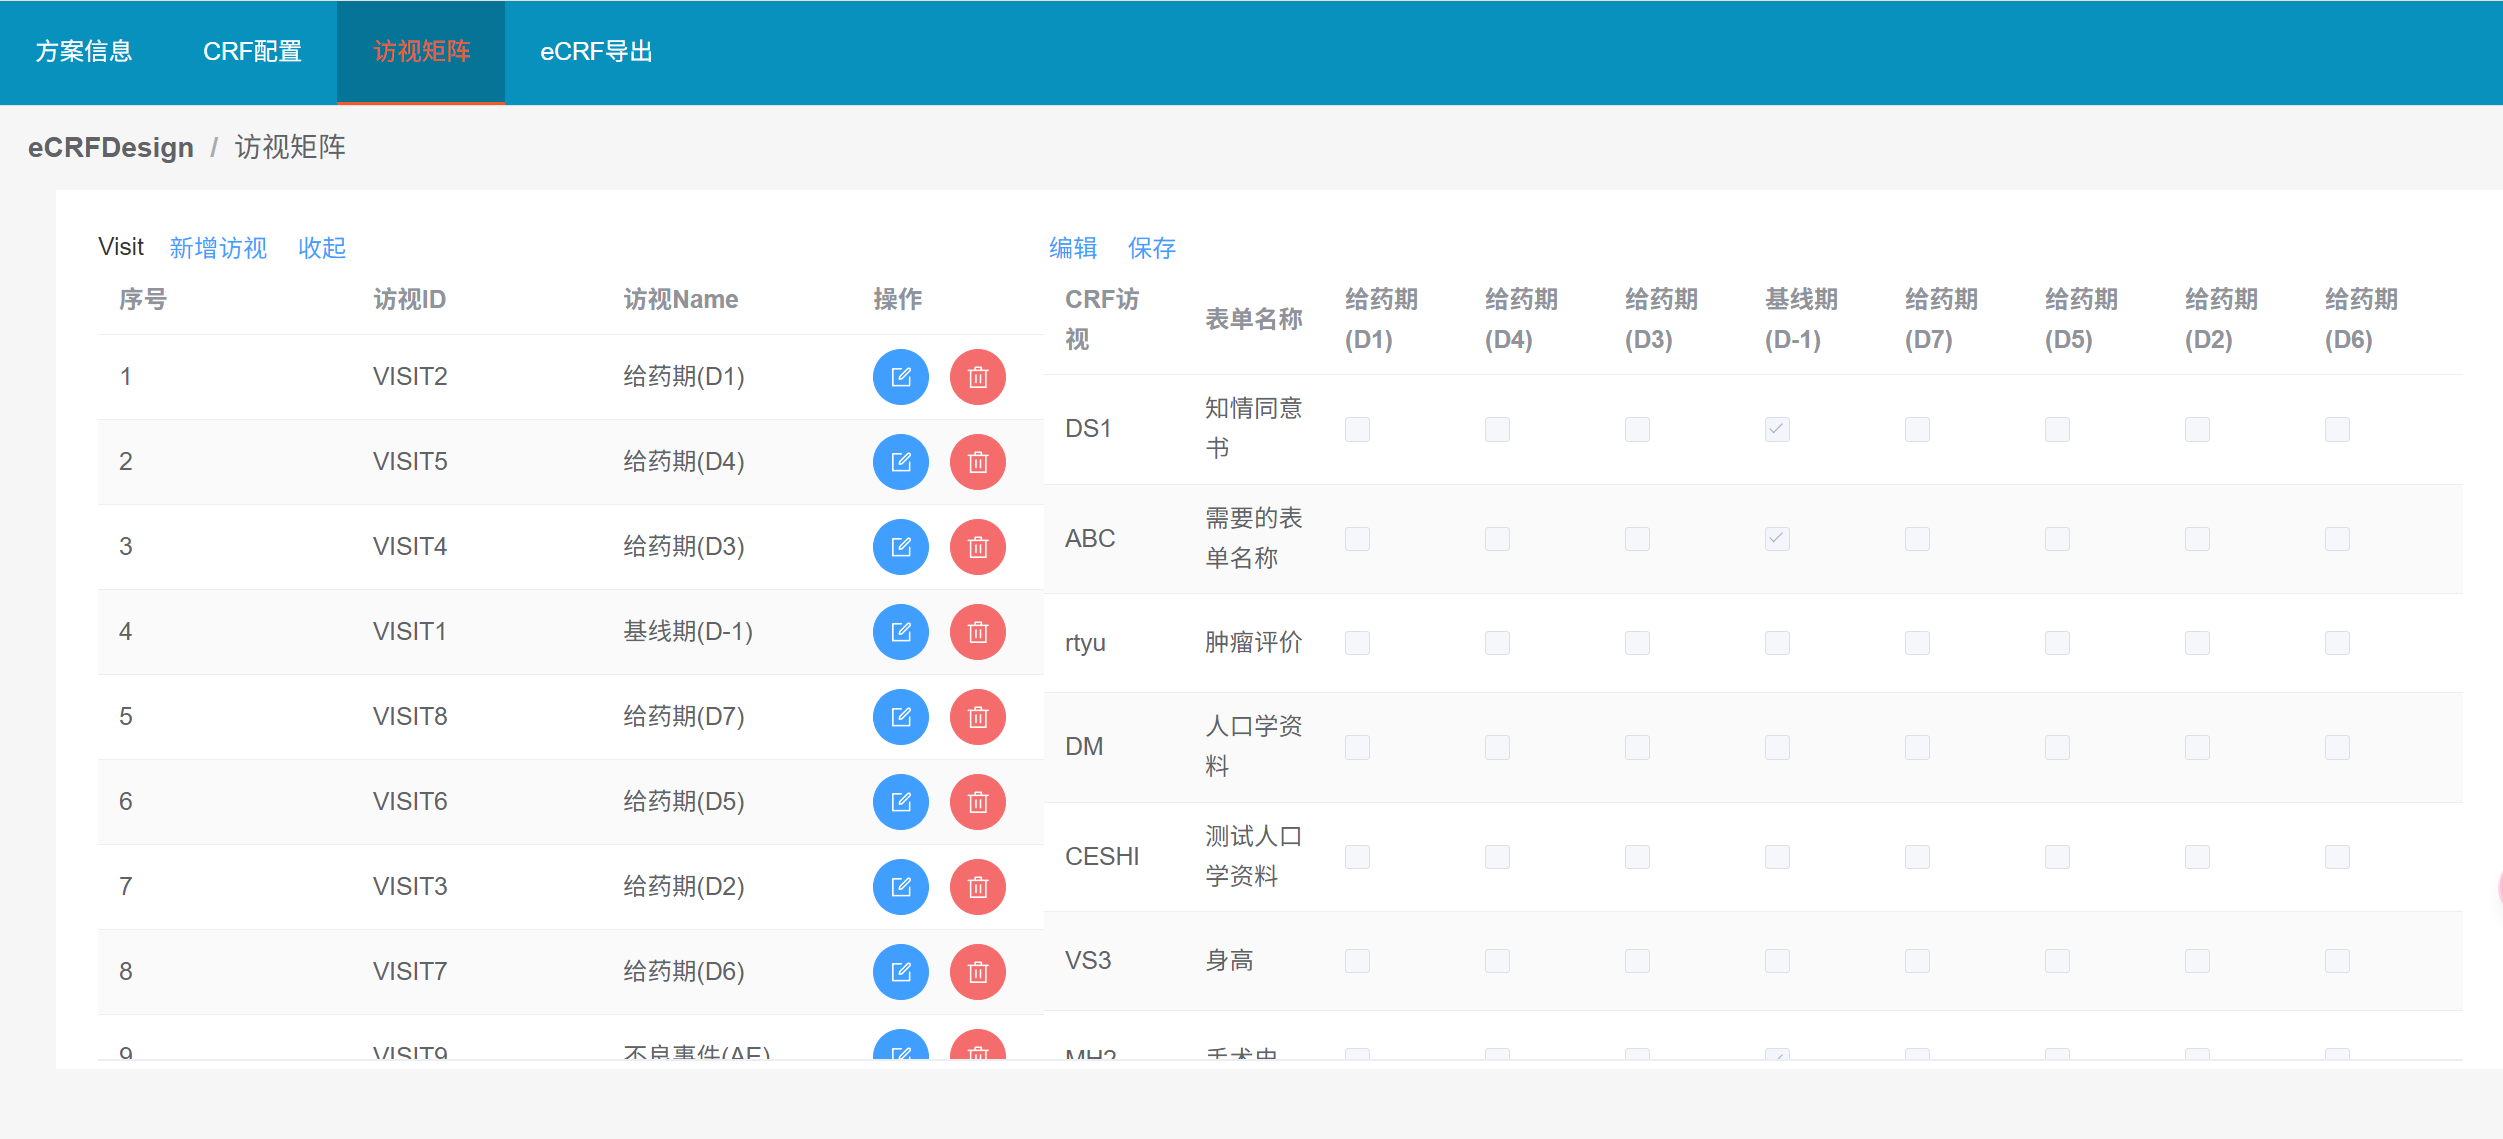Viewport: 2503px width, 1139px height.
Task: Click the edit icon for VISIT6 给药期(D5) row
Action: click(x=900, y=802)
